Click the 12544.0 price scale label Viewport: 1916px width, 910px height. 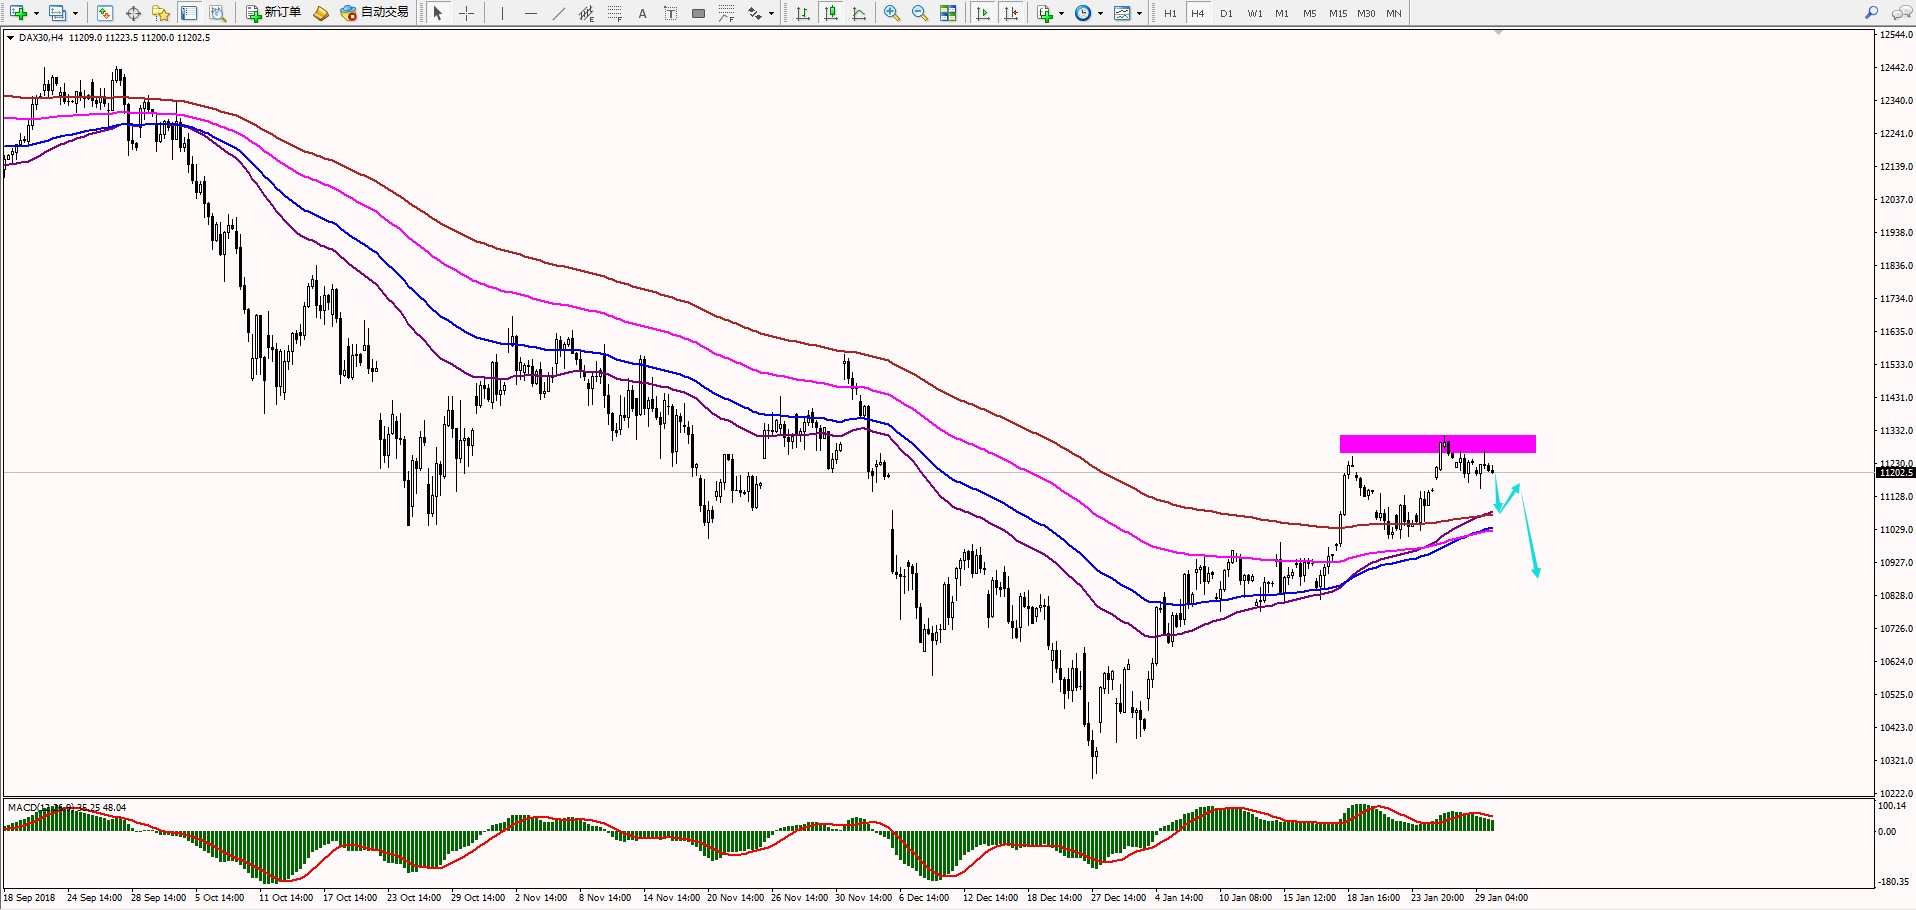pyautogui.click(x=1895, y=34)
